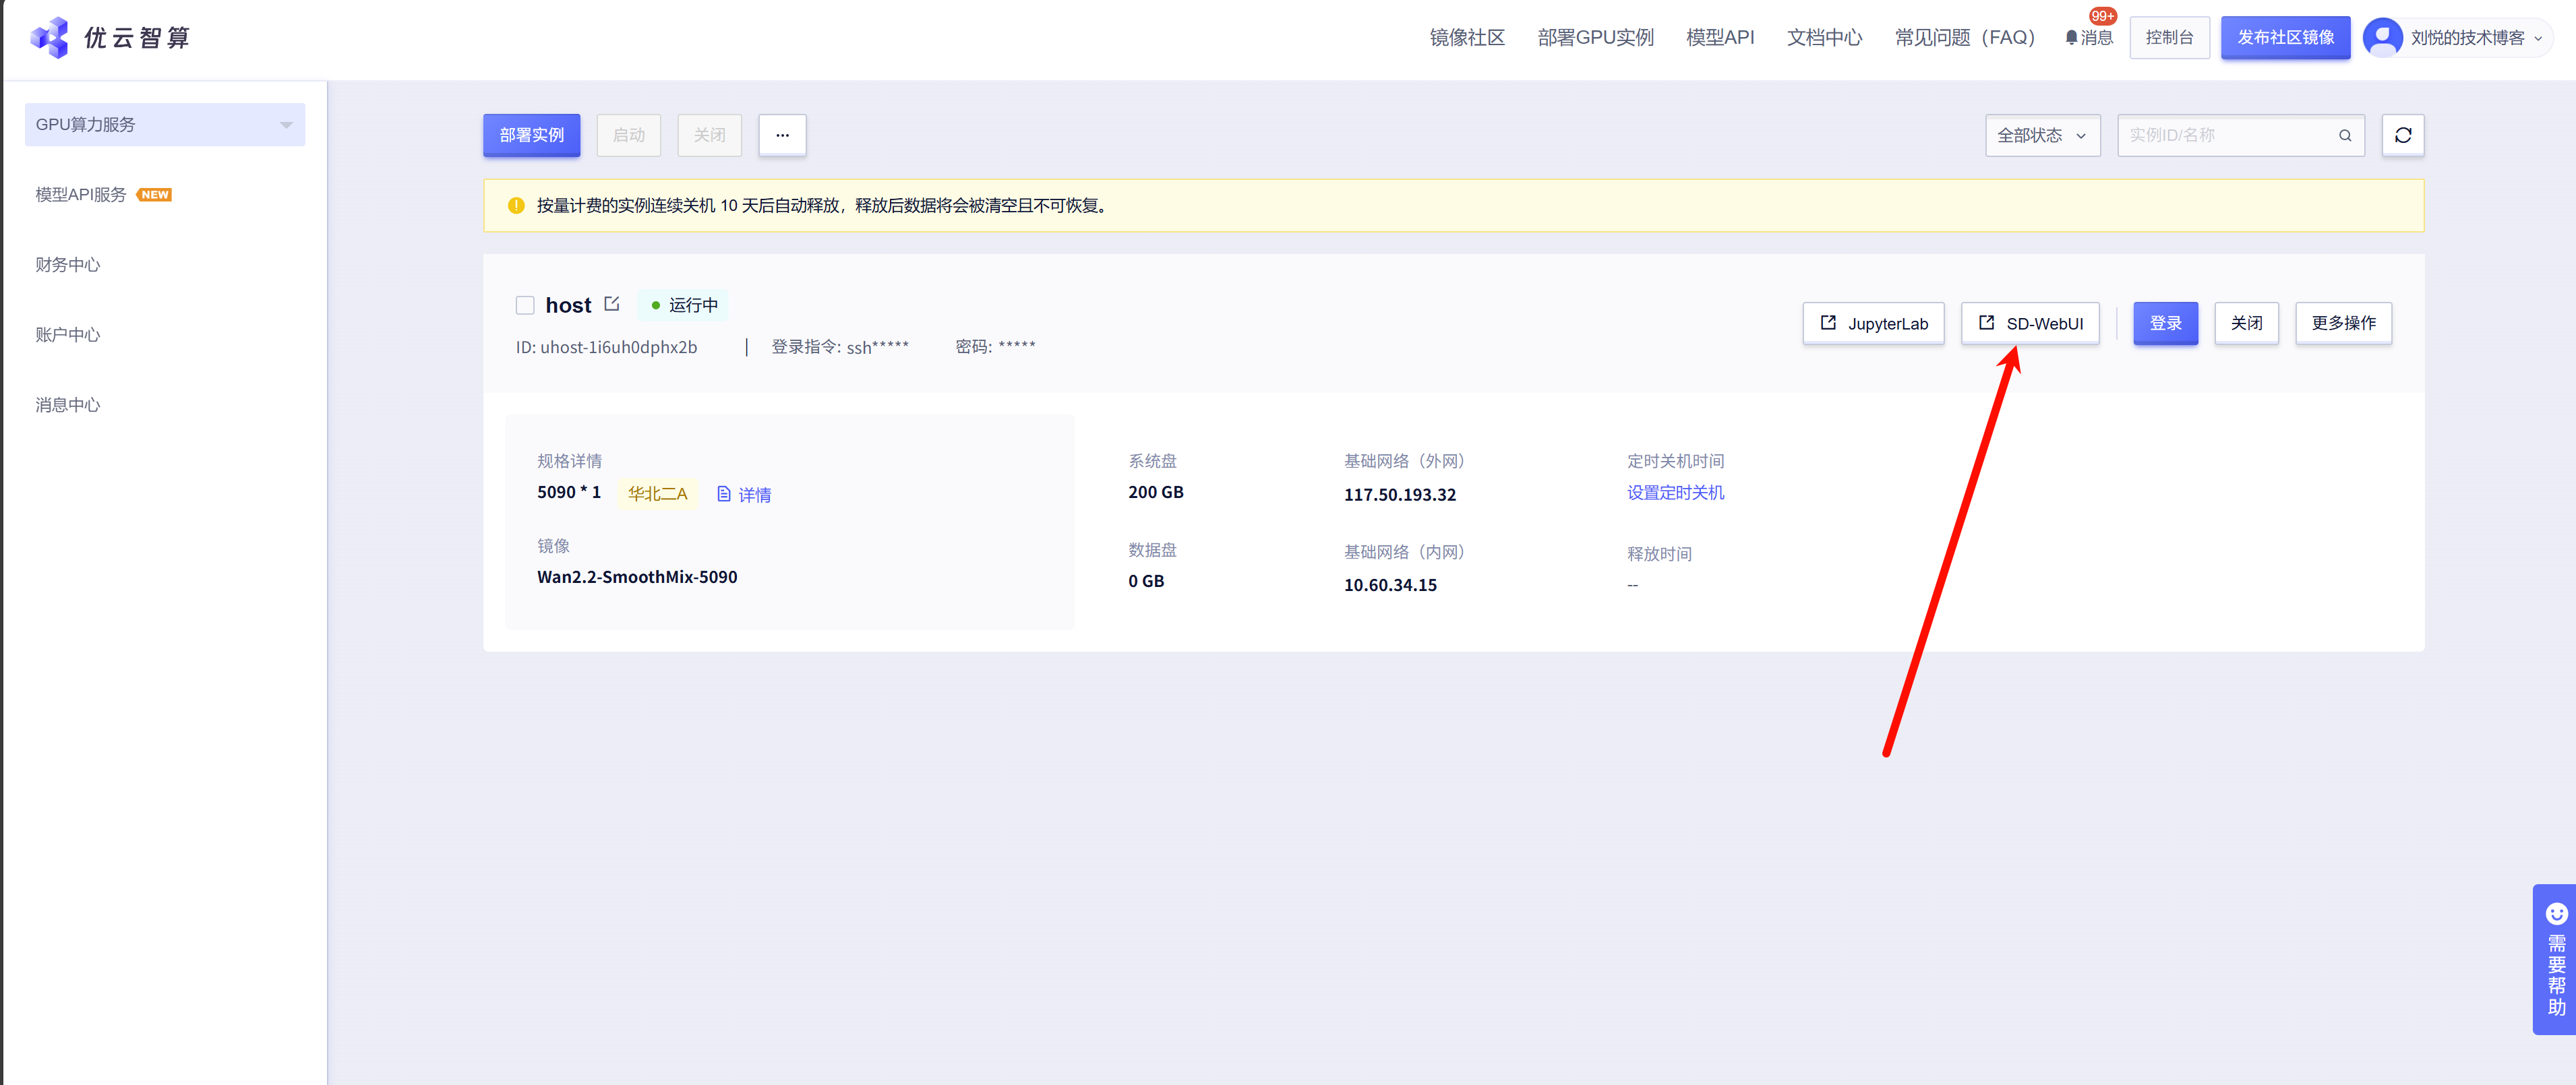Expand the GPU算力服务 sidebar dropdown
2576x1085 pixels.
pyautogui.click(x=165, y=125)
